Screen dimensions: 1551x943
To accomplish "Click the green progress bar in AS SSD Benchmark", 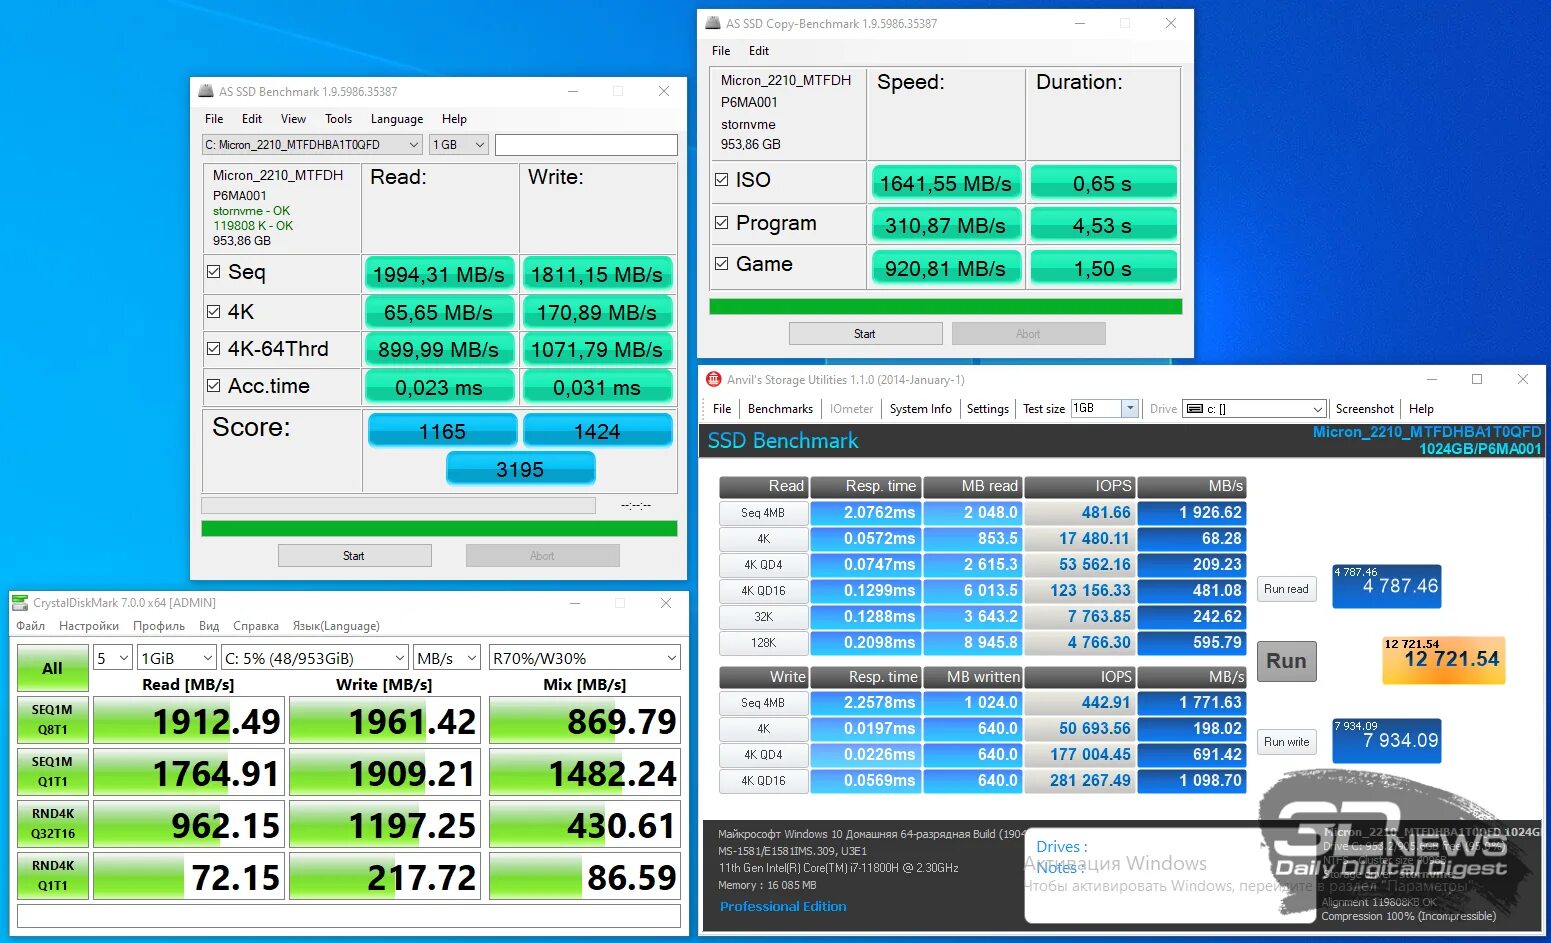I will pos(439,528).
